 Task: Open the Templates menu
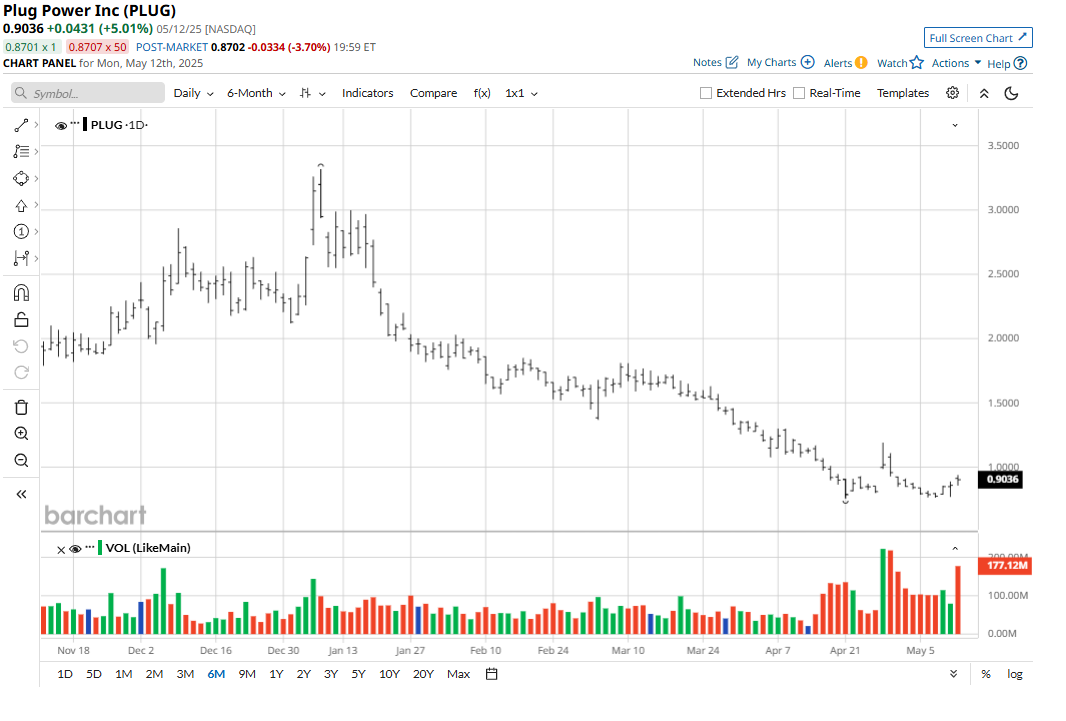[x=902, y=93]
